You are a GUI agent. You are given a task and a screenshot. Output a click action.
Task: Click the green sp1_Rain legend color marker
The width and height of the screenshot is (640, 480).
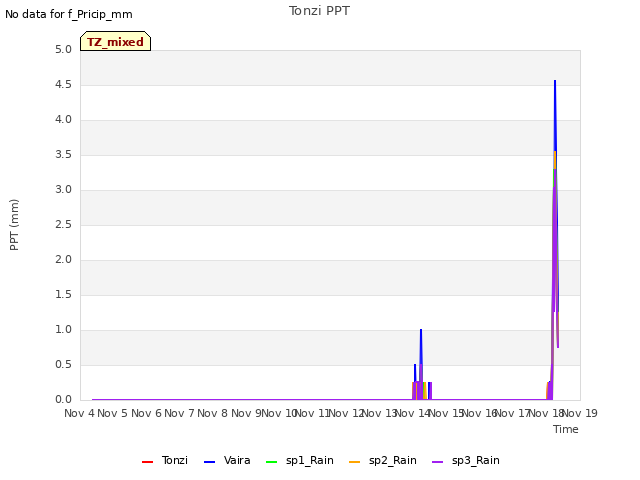pyautogui.click(x=271, y=462)
